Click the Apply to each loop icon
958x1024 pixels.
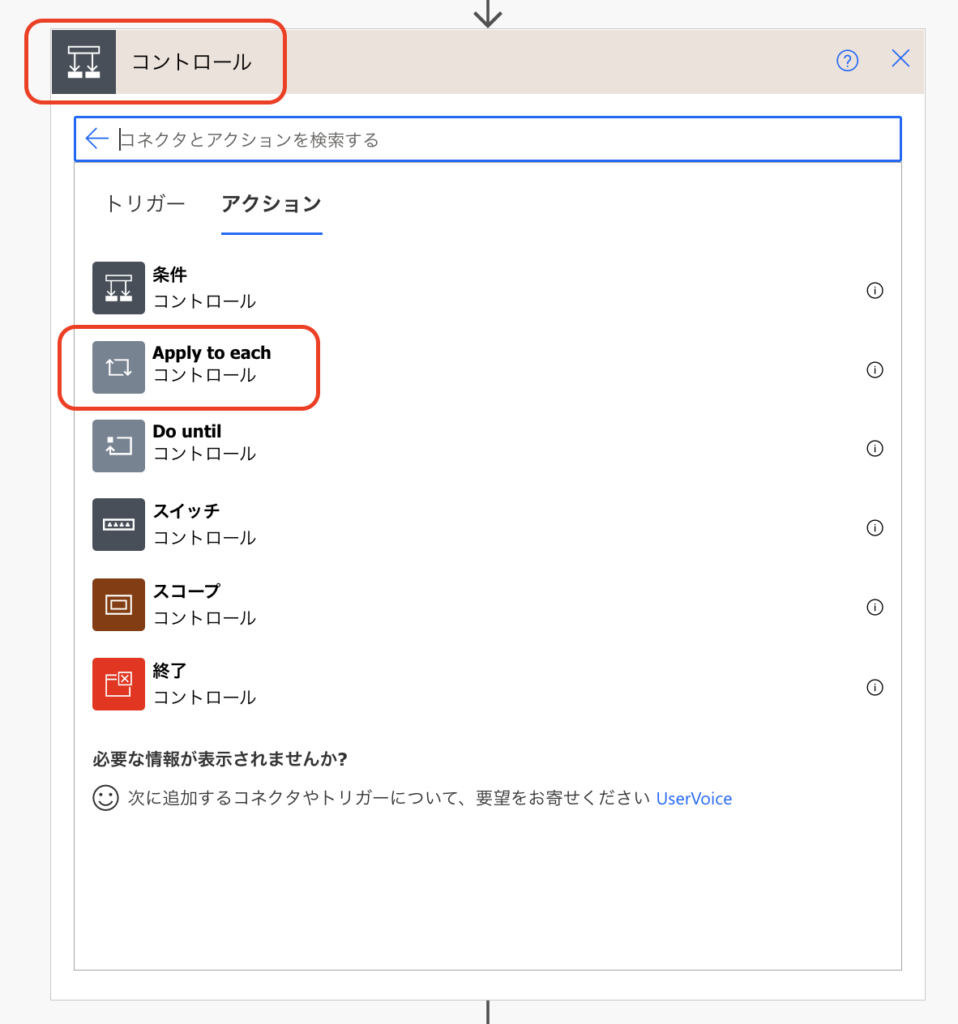(118, 367)
